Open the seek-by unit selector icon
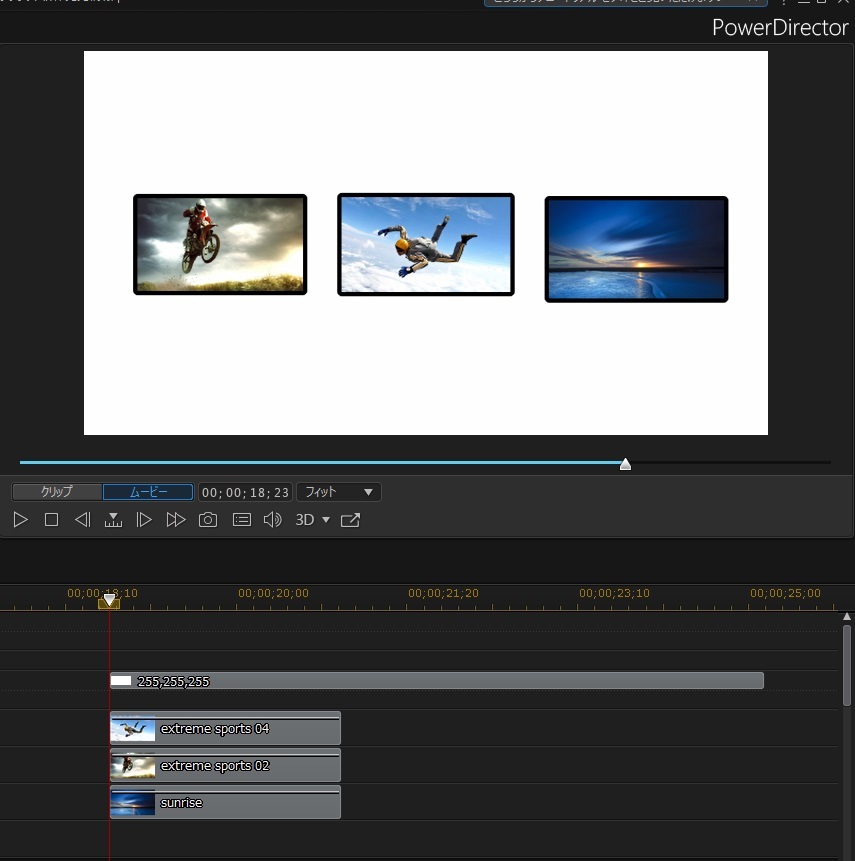Screen dimensions: 855x861 [113, 519]
